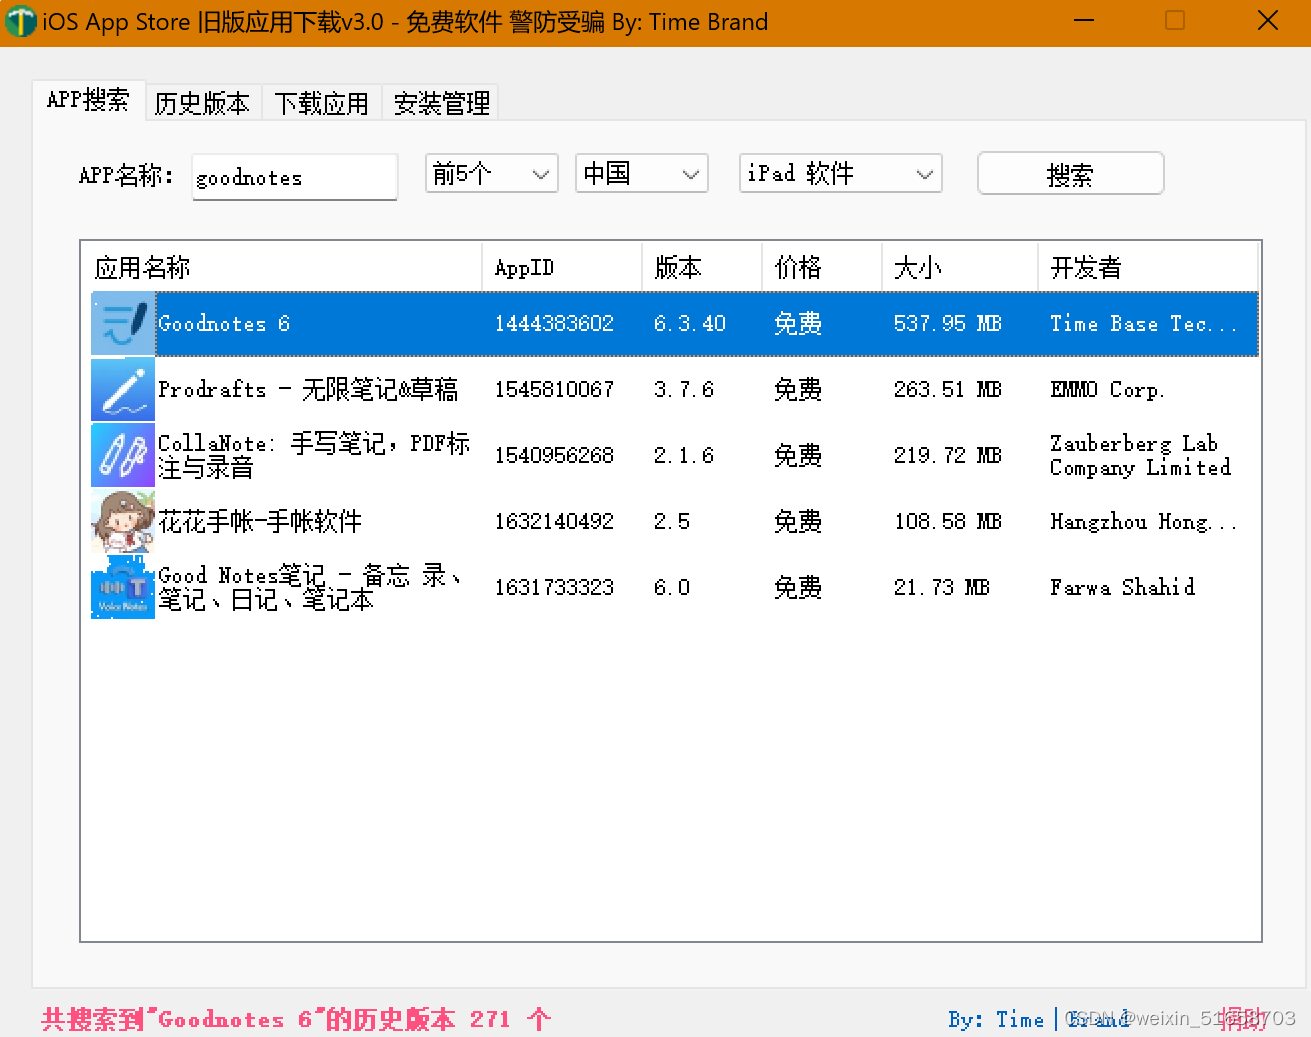Switch to the APP搜索 tab

point(88,100)
